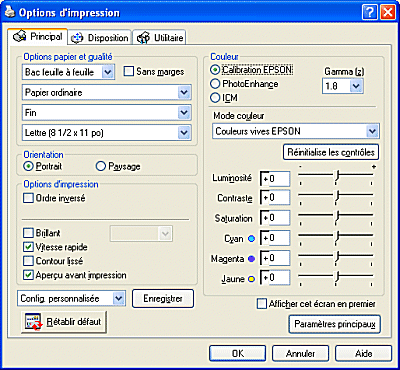Select Calibration EPSON radio button
This screenshot has width=400, height=370.
click(x=215, y=70)
